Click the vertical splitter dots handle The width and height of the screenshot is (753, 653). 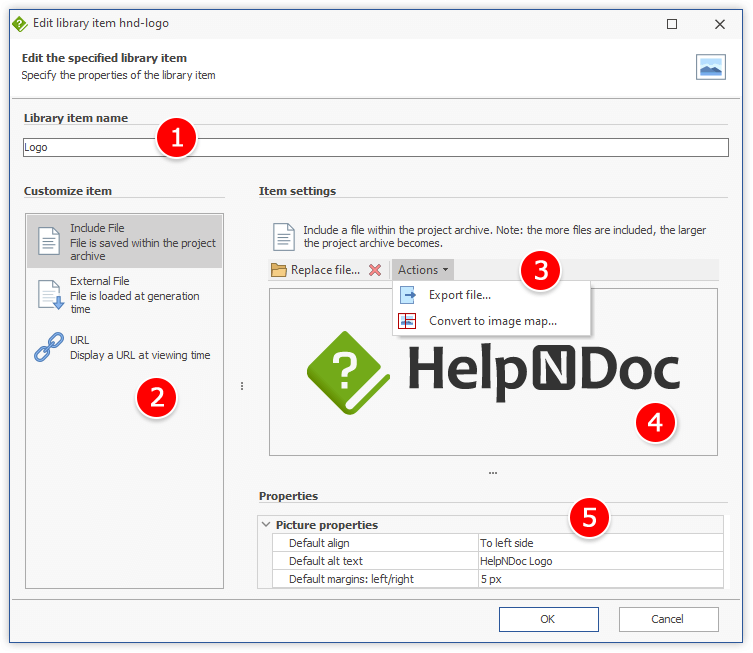pos(242,386)
